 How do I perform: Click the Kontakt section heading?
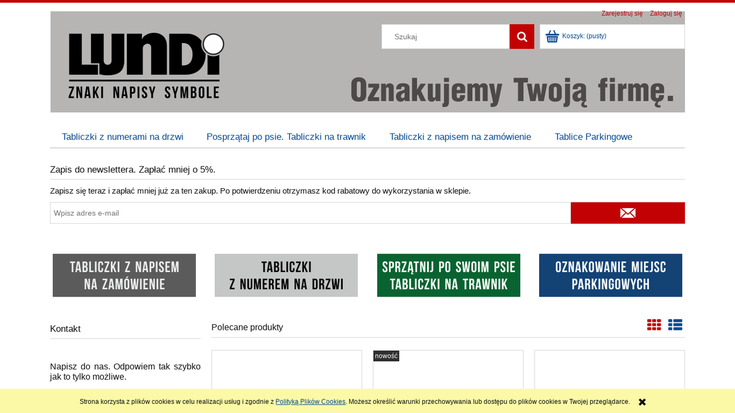[x=65, y=329]
